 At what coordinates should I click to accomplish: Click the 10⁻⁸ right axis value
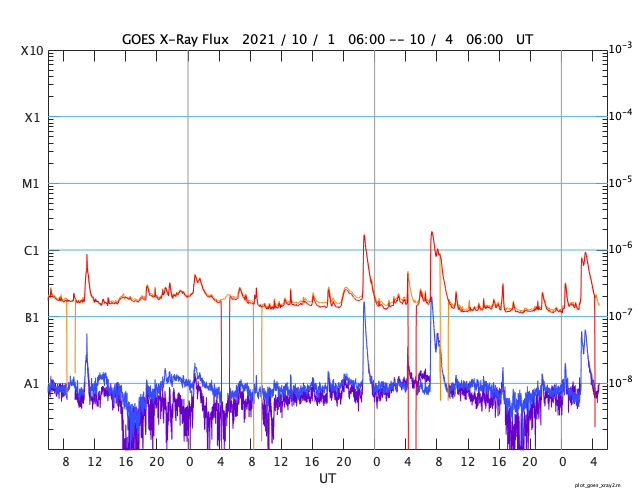pyautogui.click(x=620, y=382)
